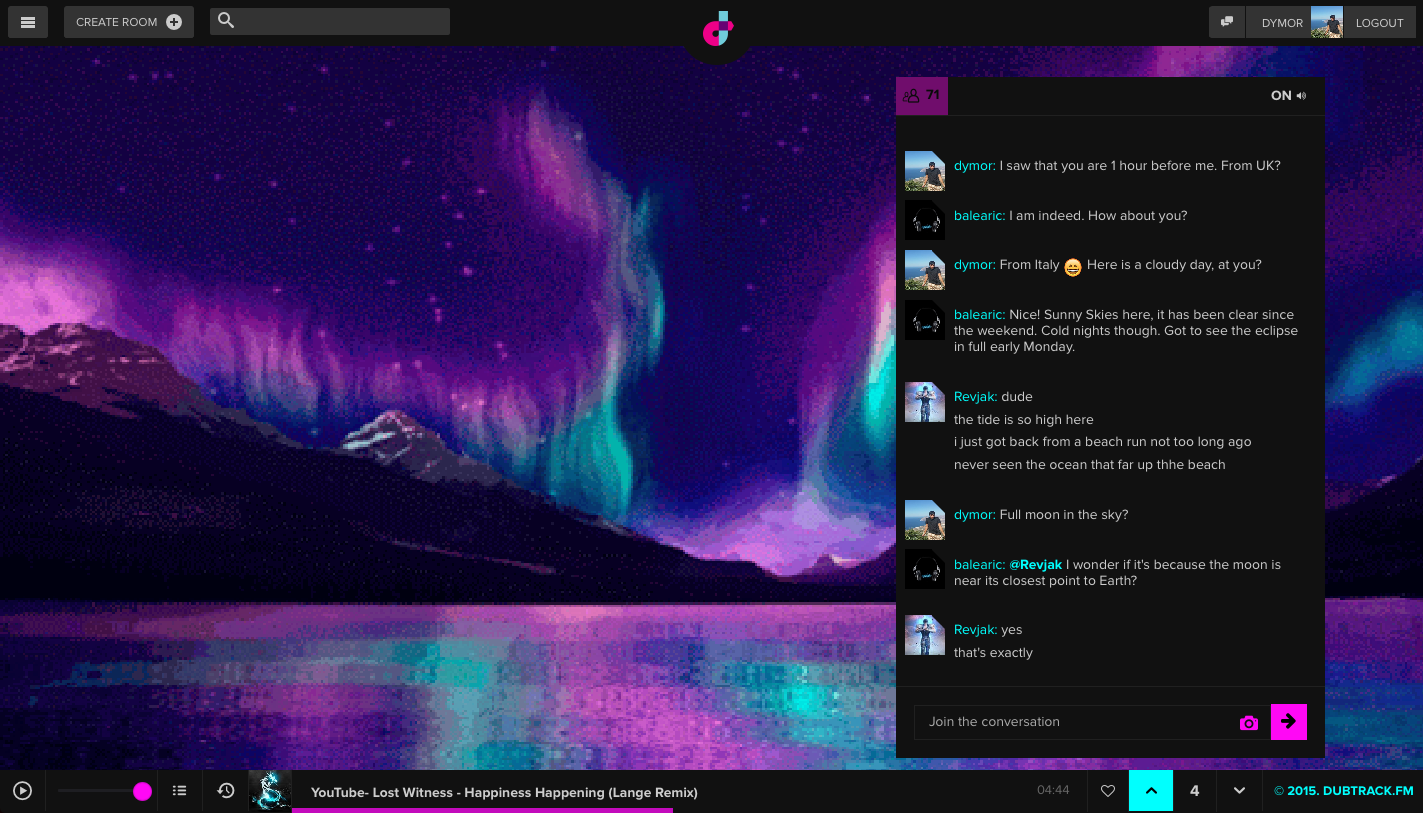Open the DYMOR profile link
Image resolution: width=1423 pixels, height=813 pixels.
[x=1282, y=23]
